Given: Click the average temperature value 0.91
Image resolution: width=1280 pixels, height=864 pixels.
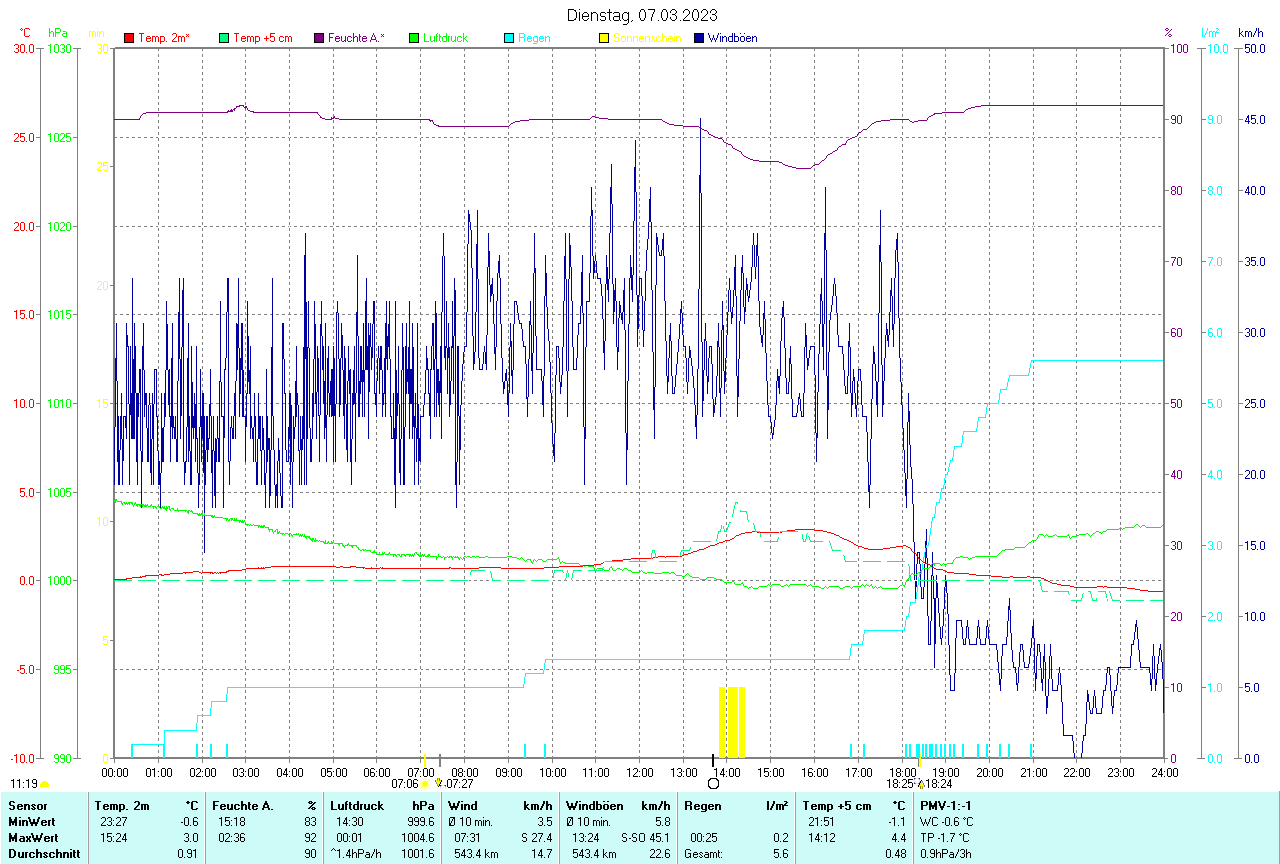Looking at the screenshot, I should coord(188,853).
